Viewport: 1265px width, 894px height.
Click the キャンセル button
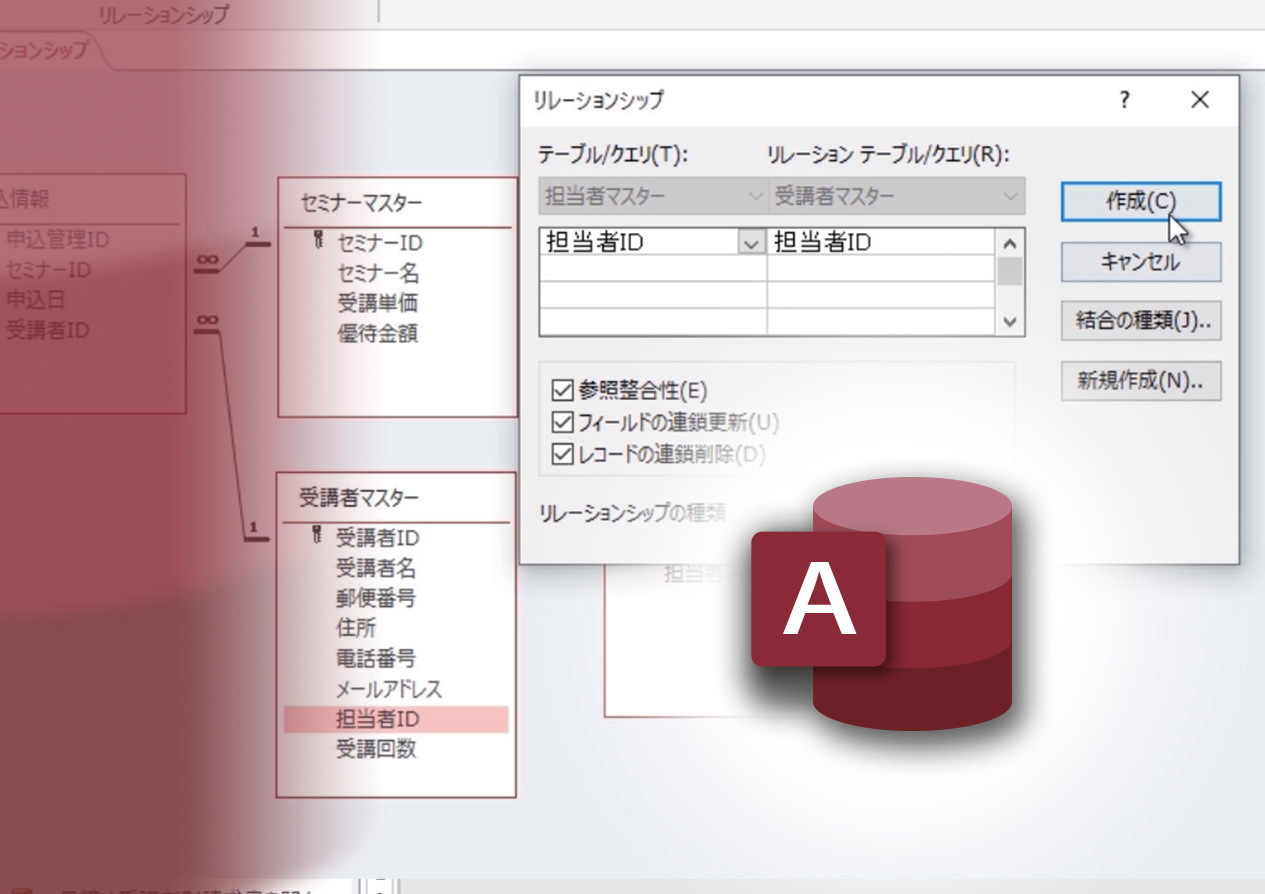point(1140,262)
